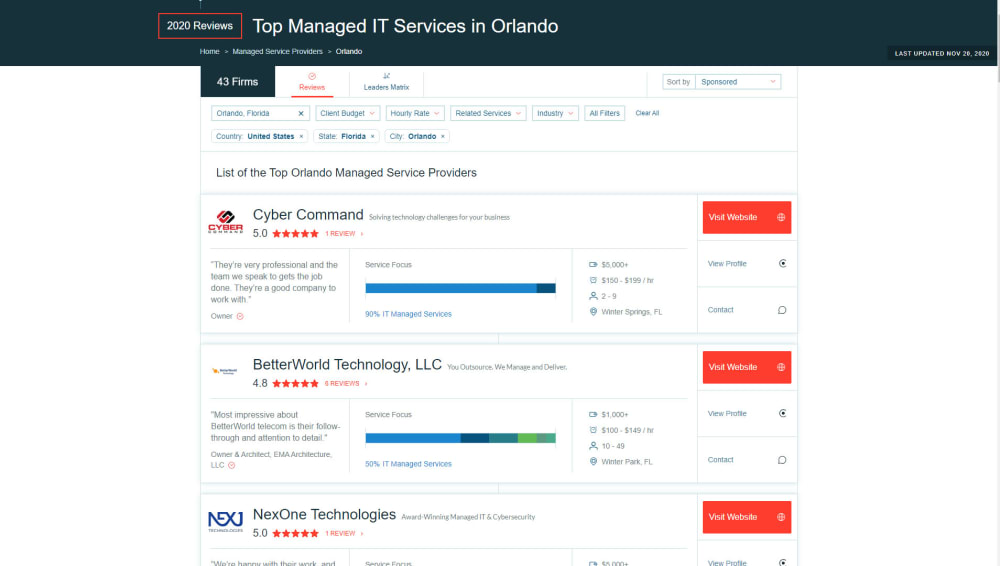Click the verified badge after EMA Architecture, LLC
1000x566 pixels.
tap(232, 465)
